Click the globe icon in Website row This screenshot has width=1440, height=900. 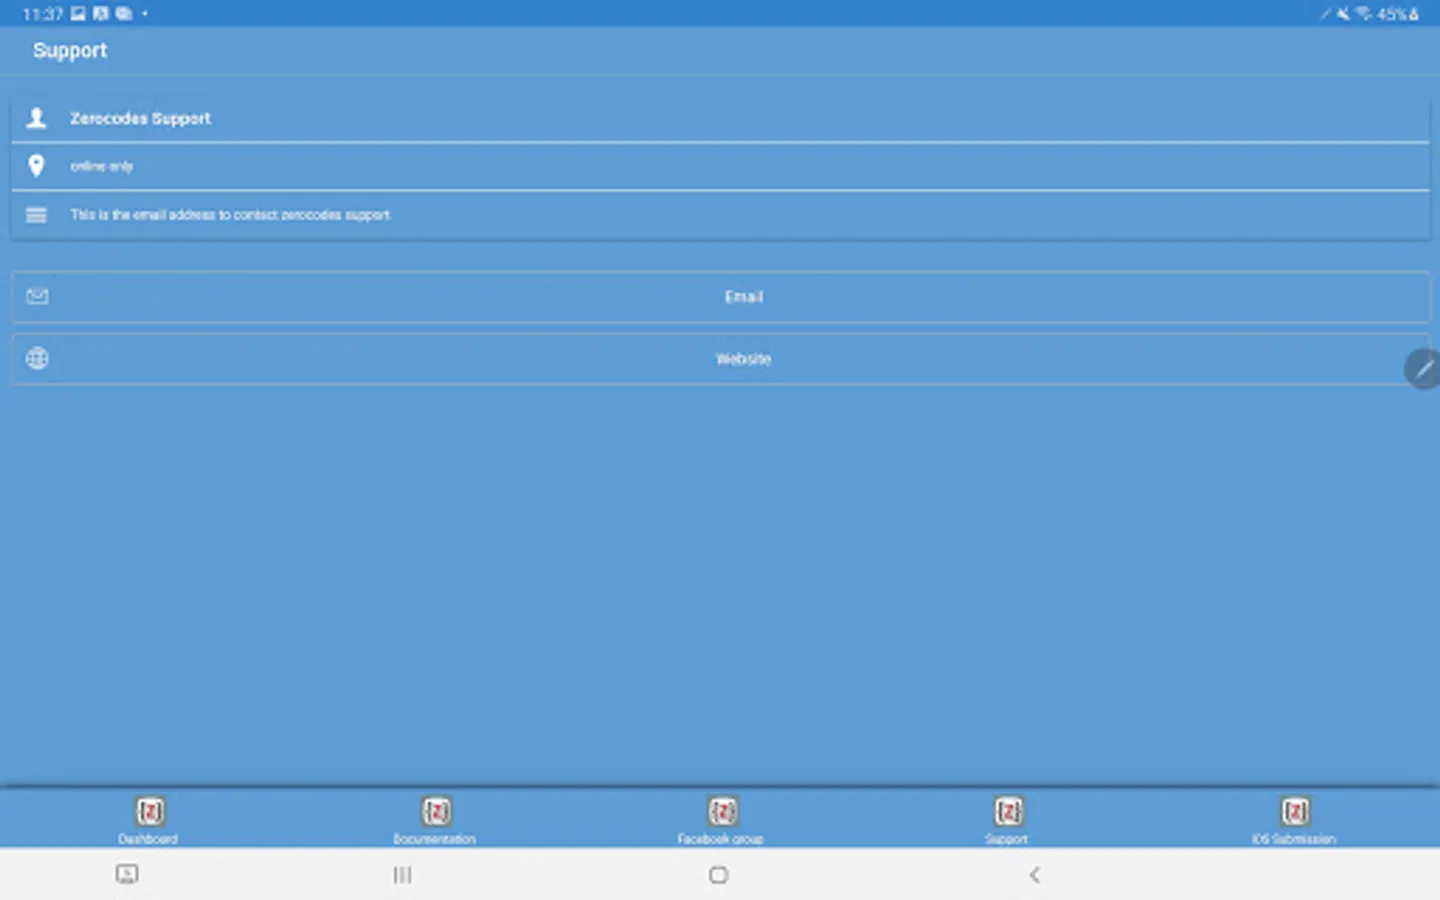pyautogui.click(x=37, y=358)
